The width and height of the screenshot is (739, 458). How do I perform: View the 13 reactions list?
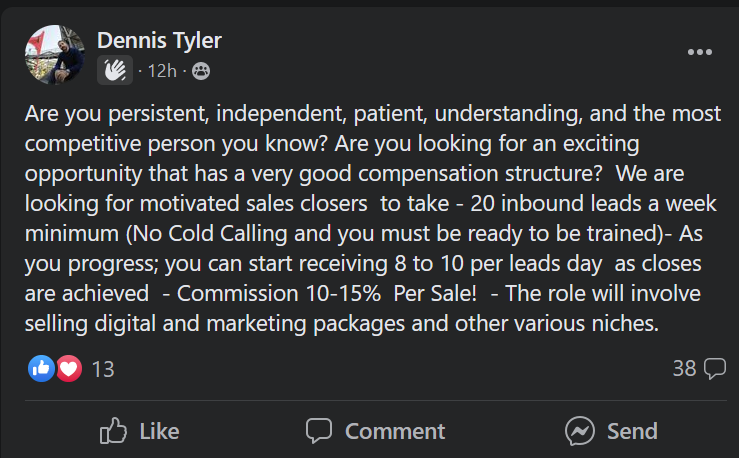(x=103, y=369)
